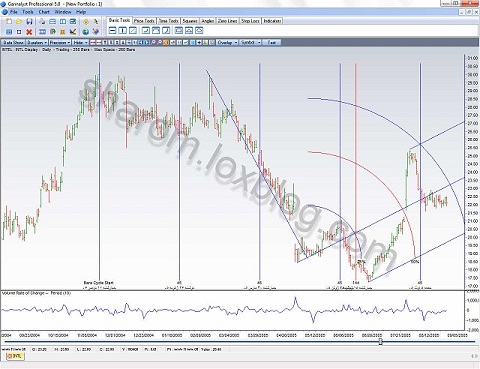480x369 pixels.
Task: Click the yellow circle icon in top toolbar
Action: [x=86, y=22]
